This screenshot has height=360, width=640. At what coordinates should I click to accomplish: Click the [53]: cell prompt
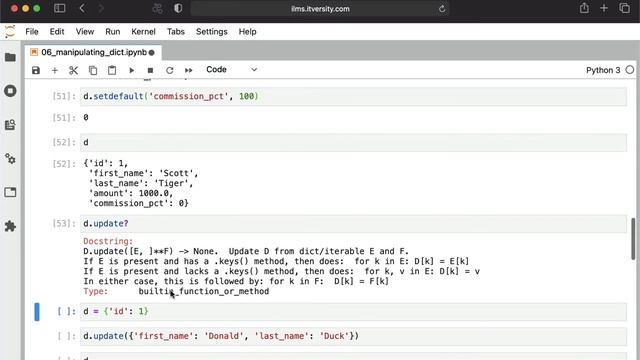coord(64,224)
